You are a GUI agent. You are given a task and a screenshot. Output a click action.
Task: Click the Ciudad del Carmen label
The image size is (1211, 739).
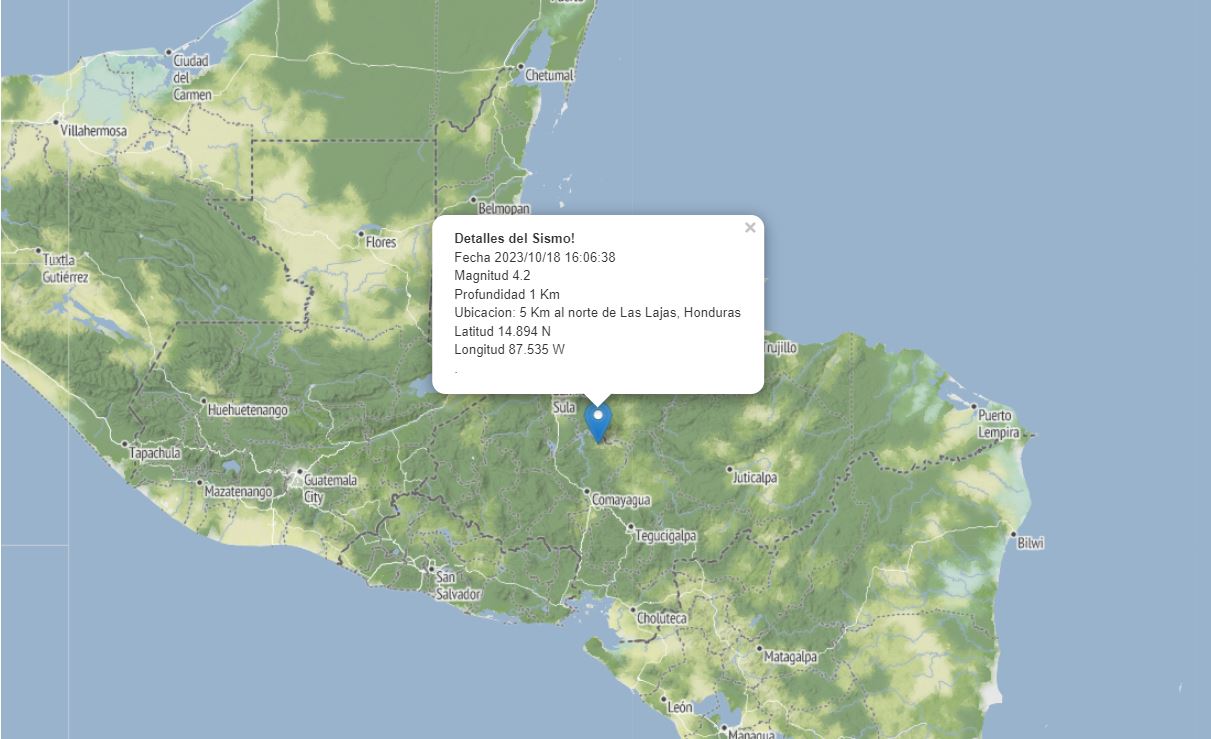(x=192, y=77)
